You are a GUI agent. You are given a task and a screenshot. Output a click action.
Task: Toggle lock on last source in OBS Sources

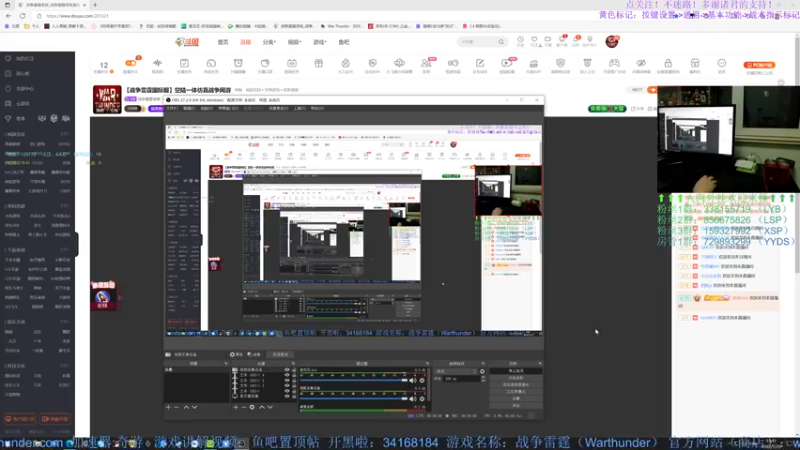pos(294,396)
